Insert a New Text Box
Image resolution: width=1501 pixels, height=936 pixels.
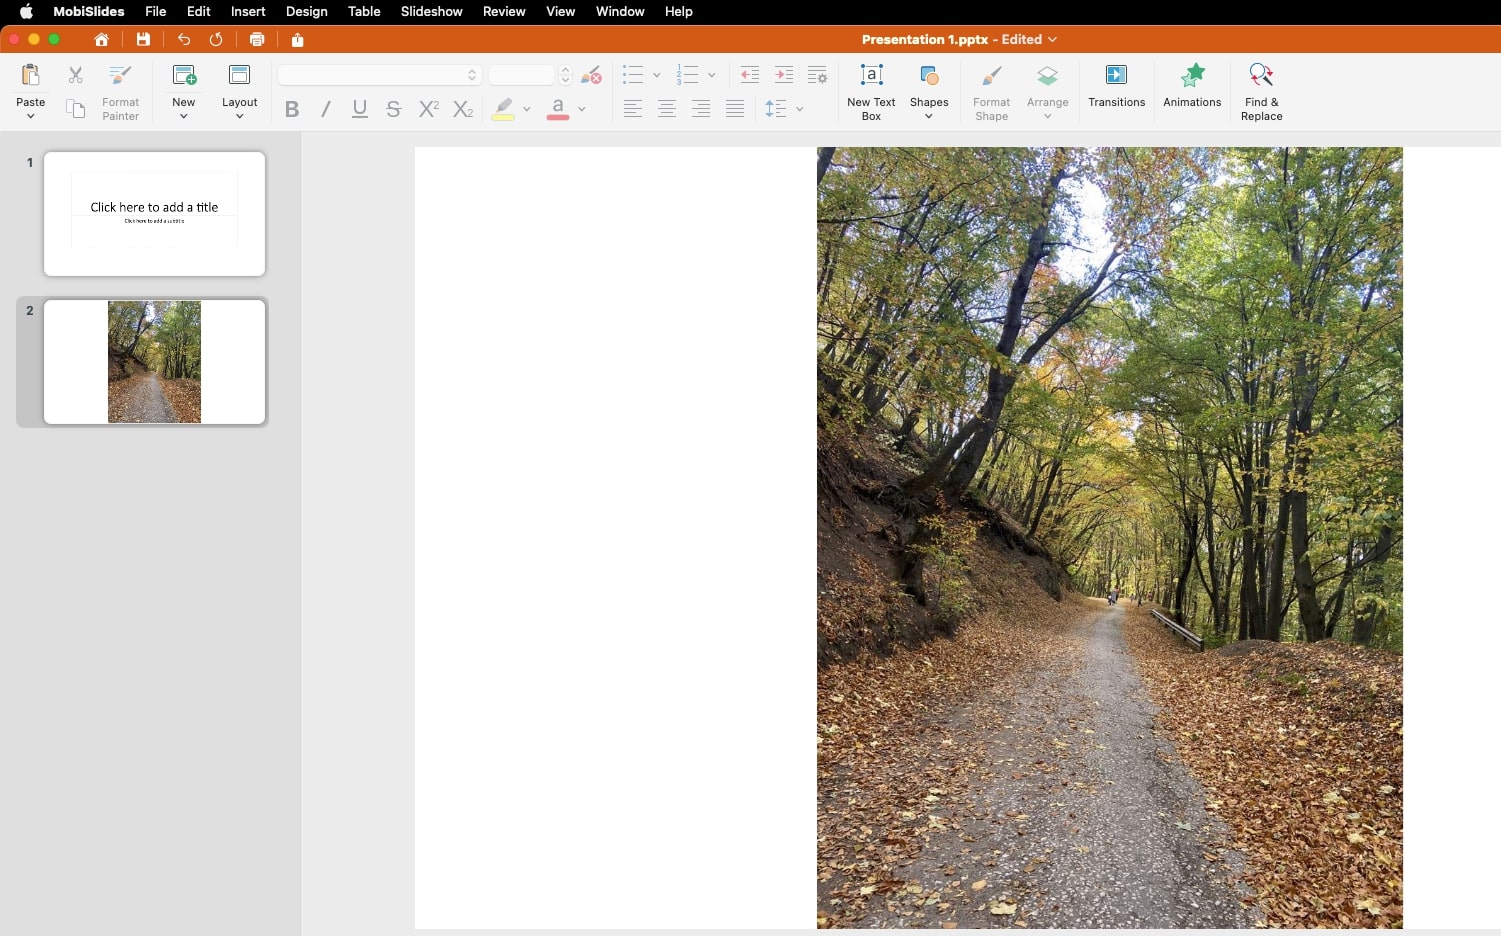[870, 90]
